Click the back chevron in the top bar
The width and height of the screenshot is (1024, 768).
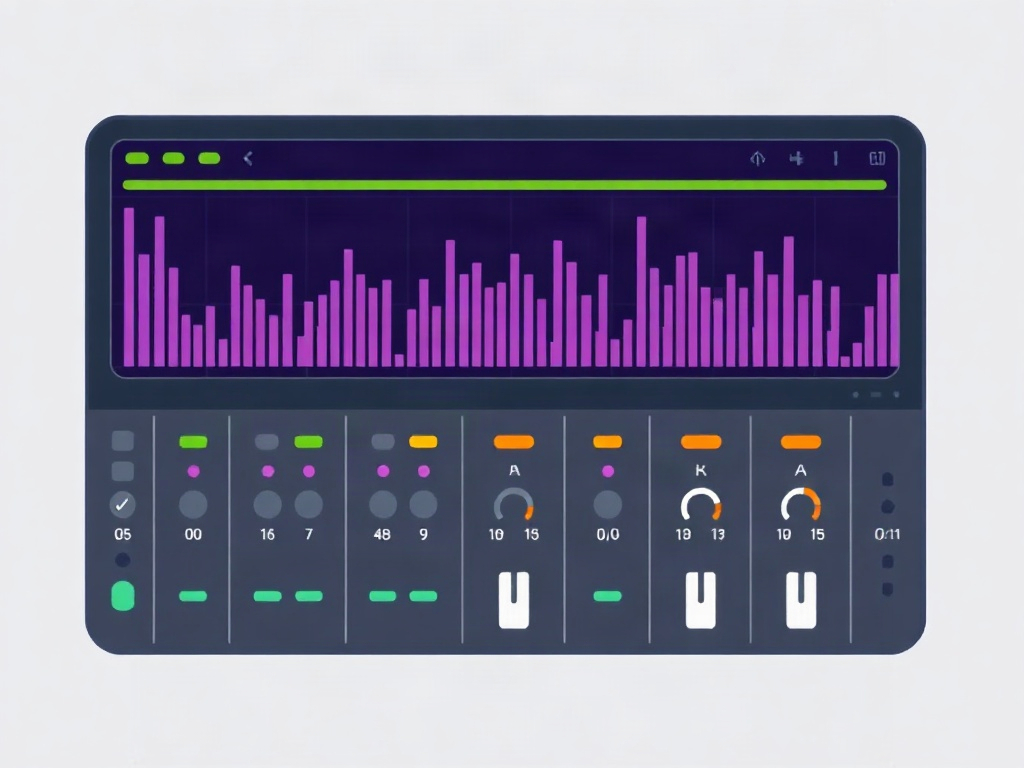(x=248, y=158)
